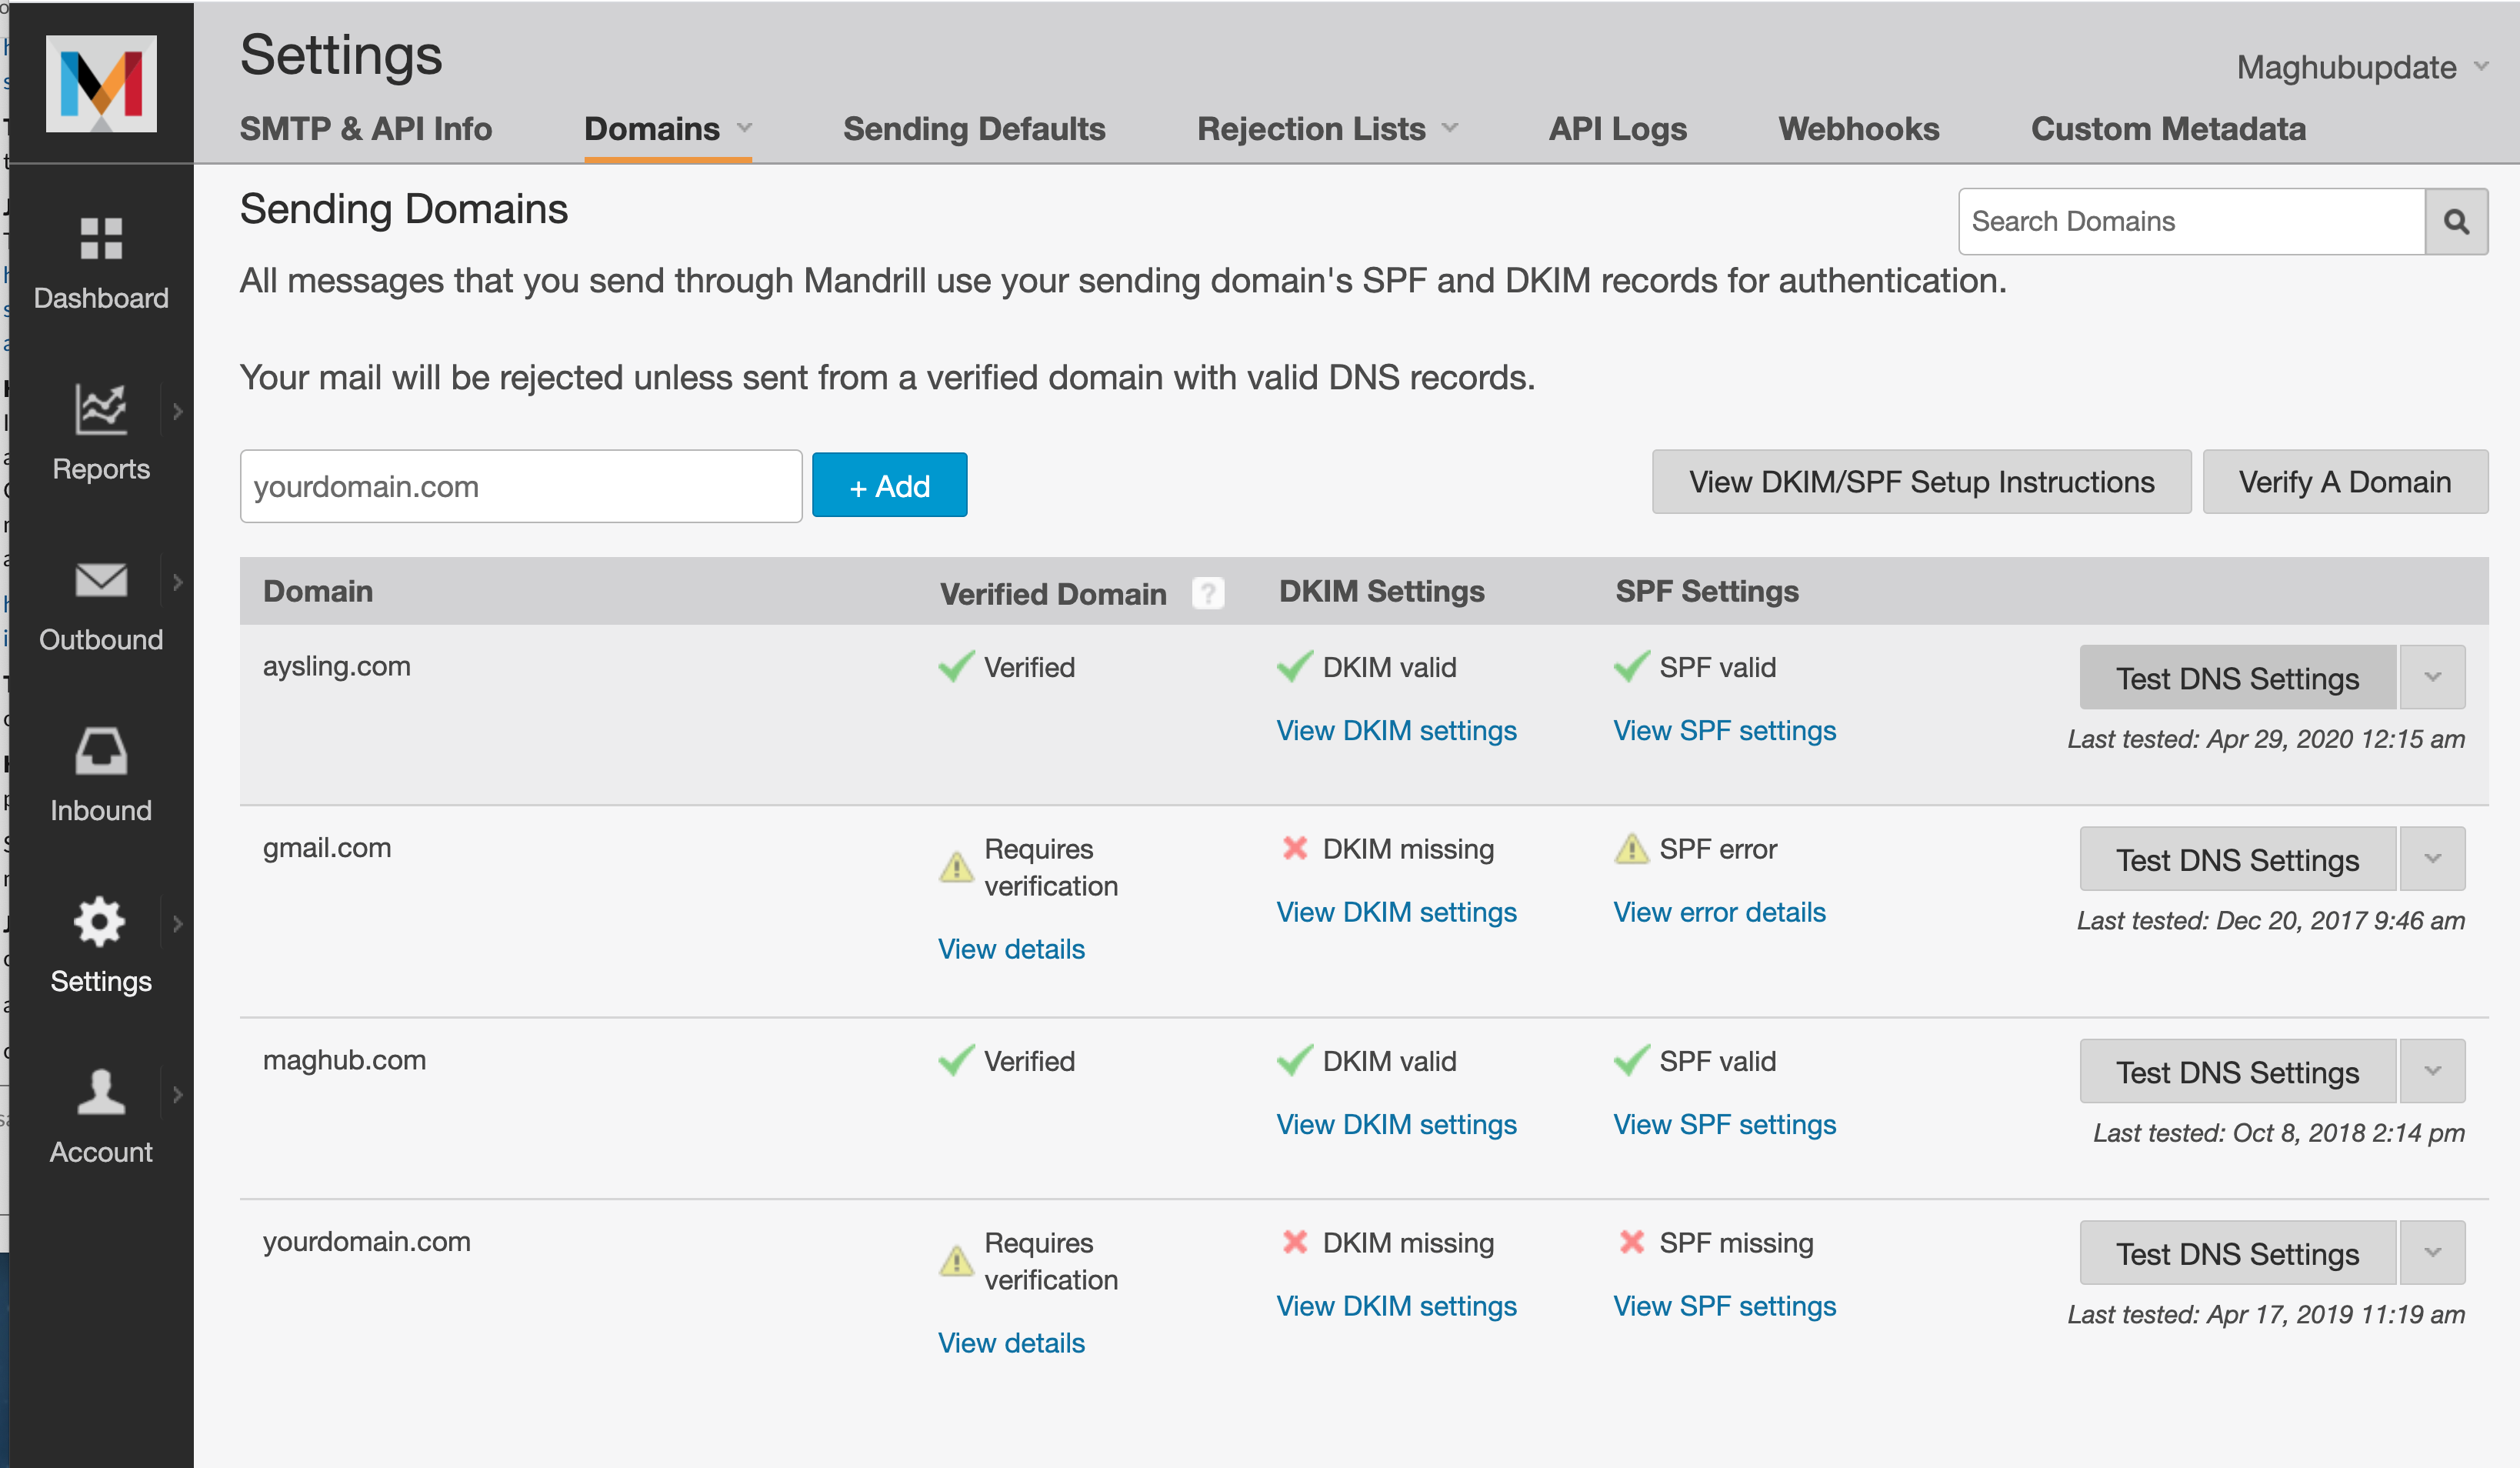
Task: Click yourdomain.com requires verification warning icon
Action: [x=956, y=1261]
